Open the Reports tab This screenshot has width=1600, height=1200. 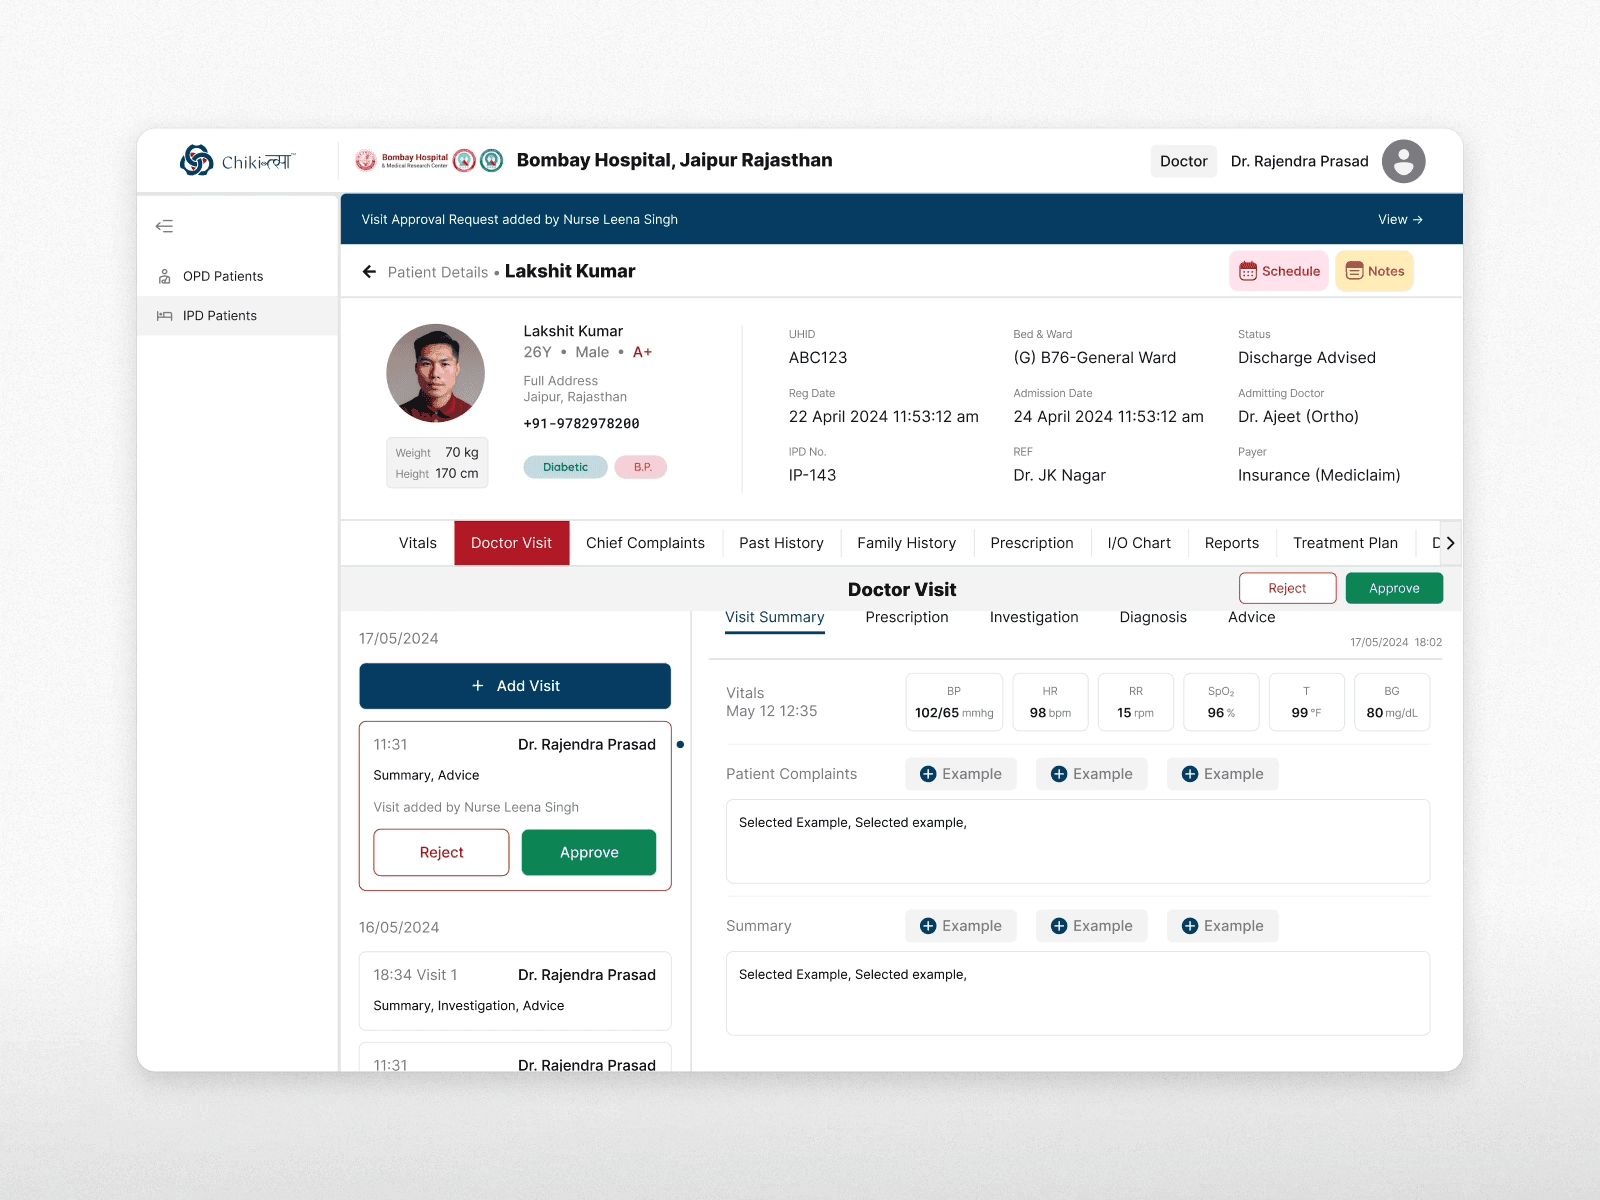point(1231,543)
